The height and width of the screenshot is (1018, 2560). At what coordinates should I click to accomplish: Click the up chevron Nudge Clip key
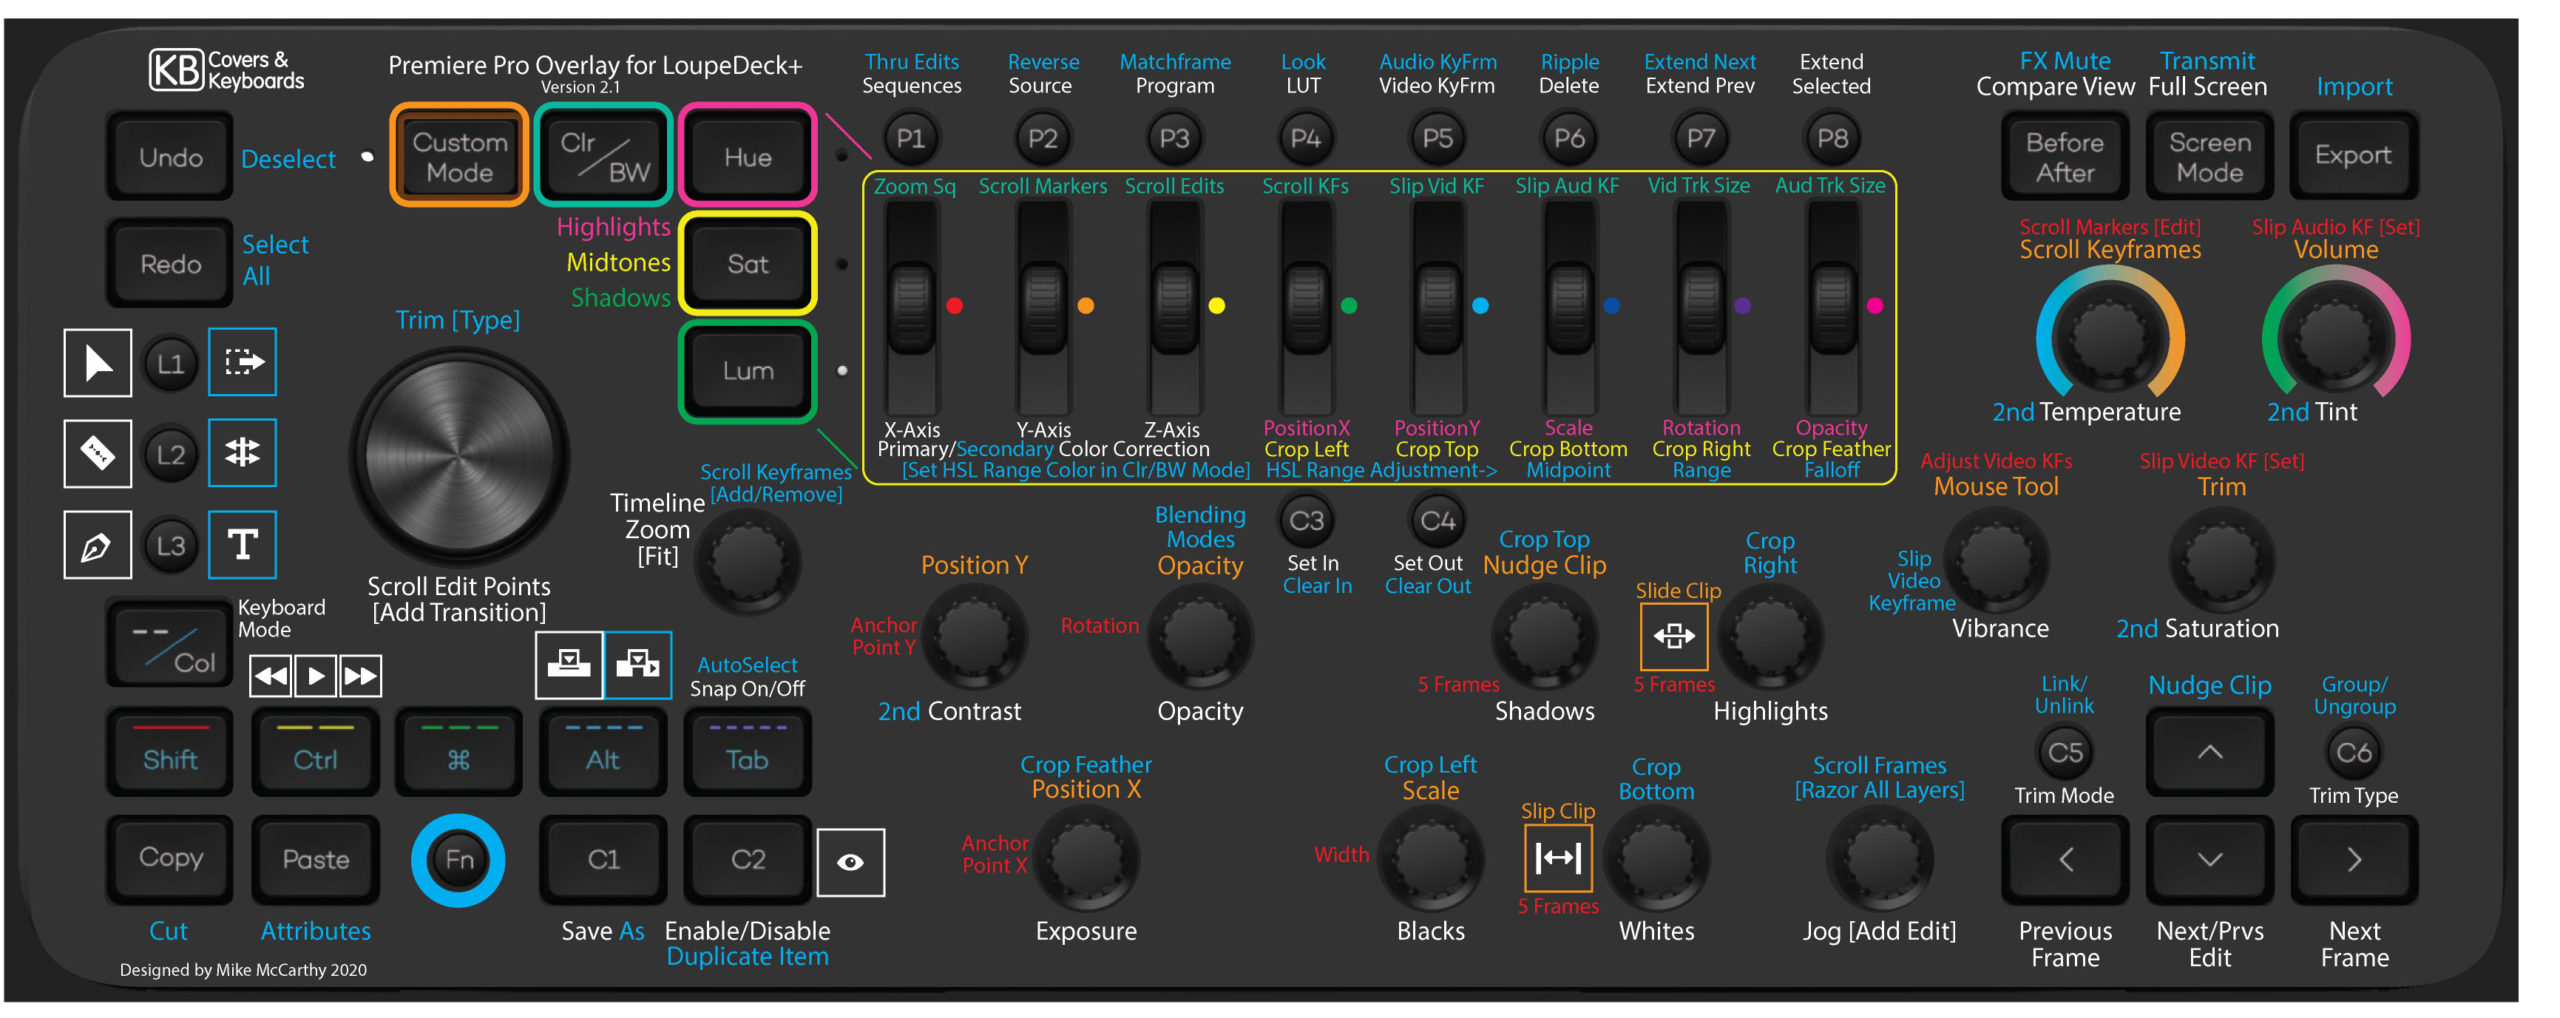pos(2210,752)
